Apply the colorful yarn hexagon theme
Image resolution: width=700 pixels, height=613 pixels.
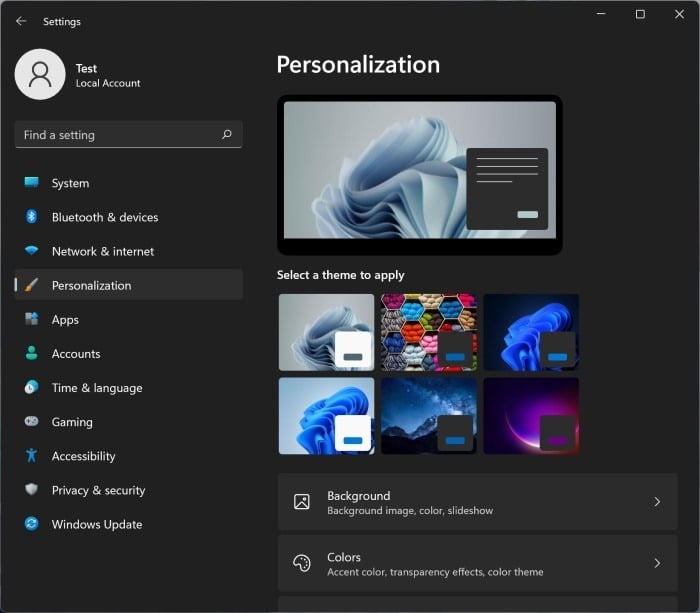click(429, 332)
